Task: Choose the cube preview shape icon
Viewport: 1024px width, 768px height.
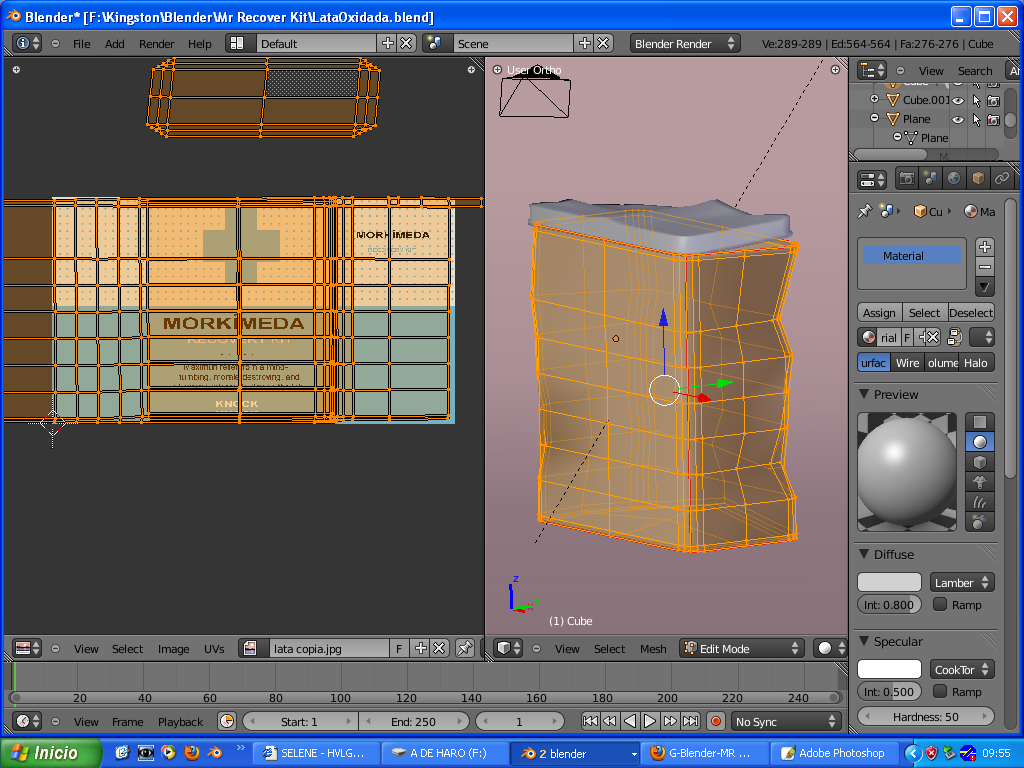Action: click(980, 462)
